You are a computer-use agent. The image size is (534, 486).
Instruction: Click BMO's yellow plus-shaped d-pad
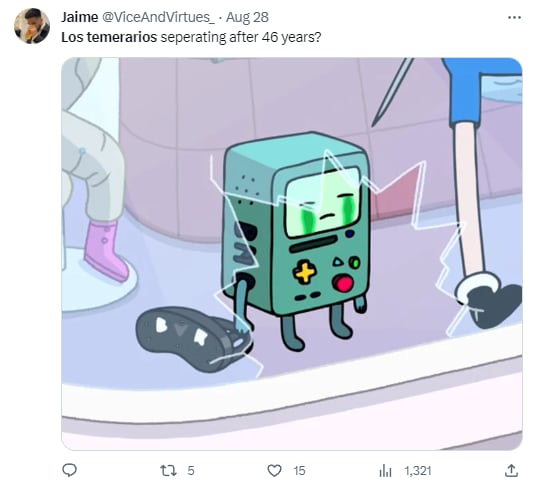coord(304,272)
